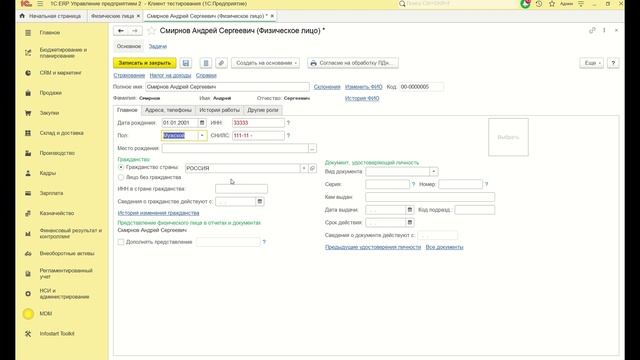Open the Зарплата section

pos(51,193)
